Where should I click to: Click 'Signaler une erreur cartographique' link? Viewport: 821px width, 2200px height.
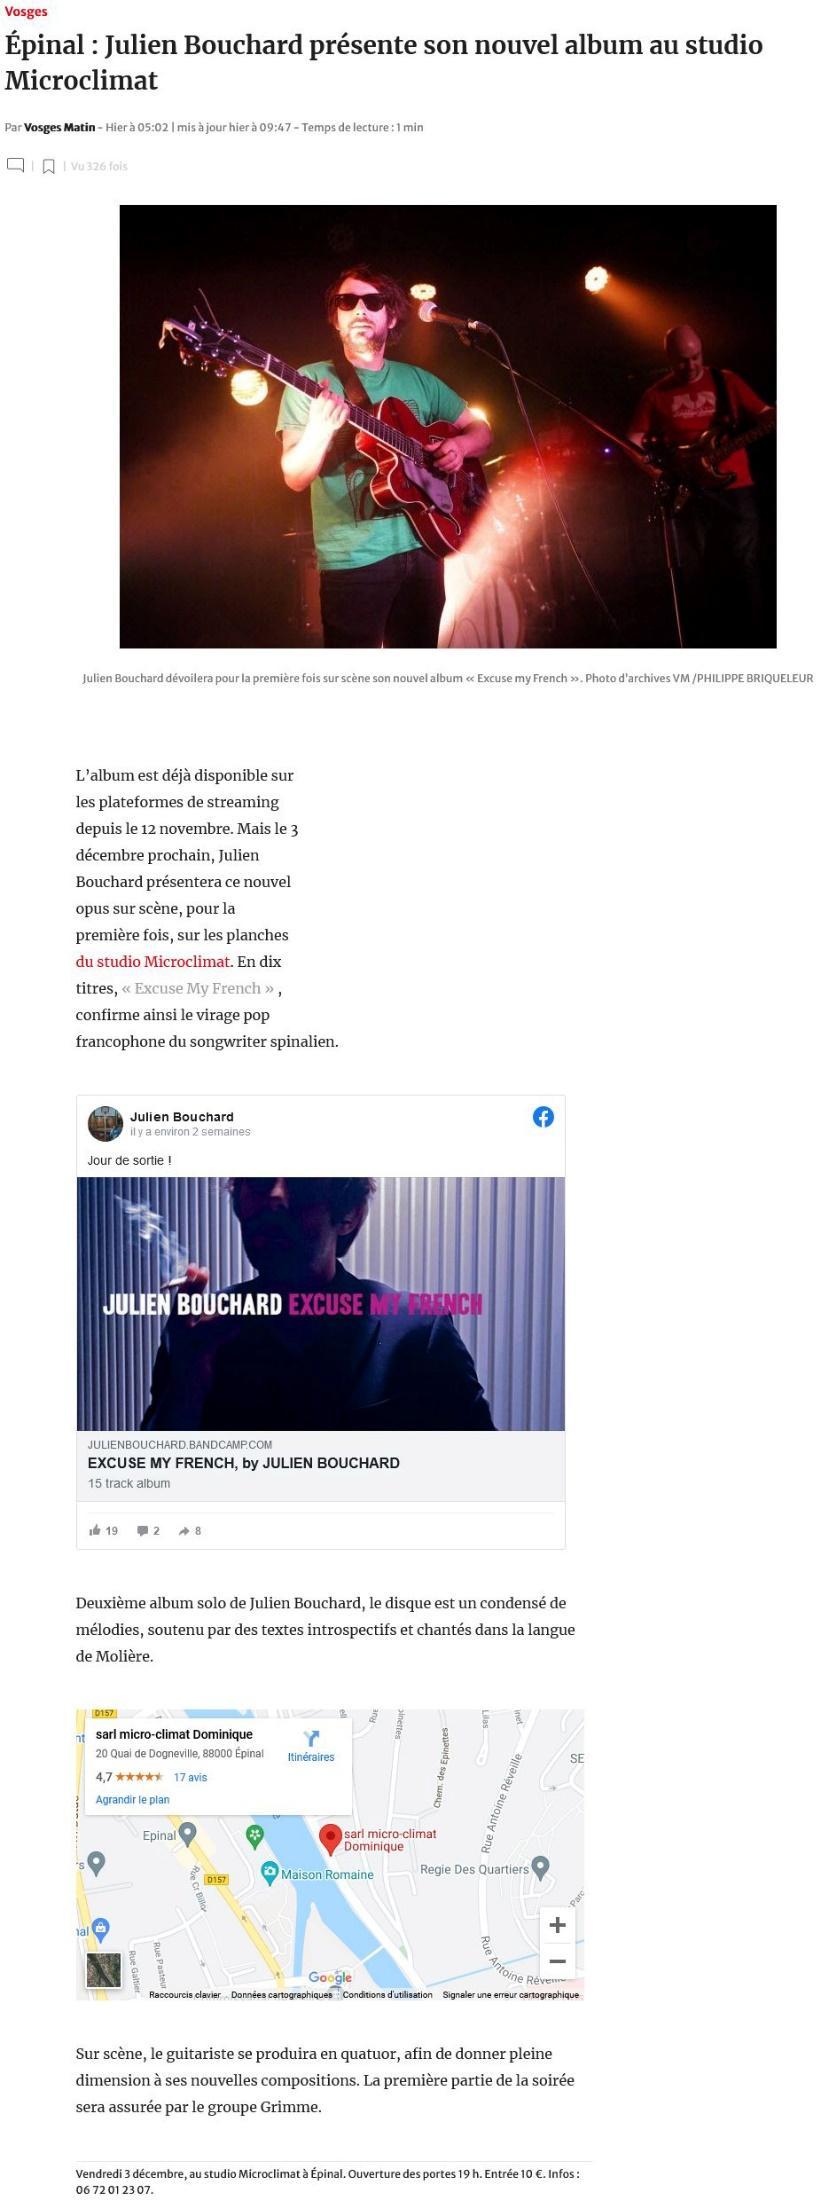coord(510,1994)
